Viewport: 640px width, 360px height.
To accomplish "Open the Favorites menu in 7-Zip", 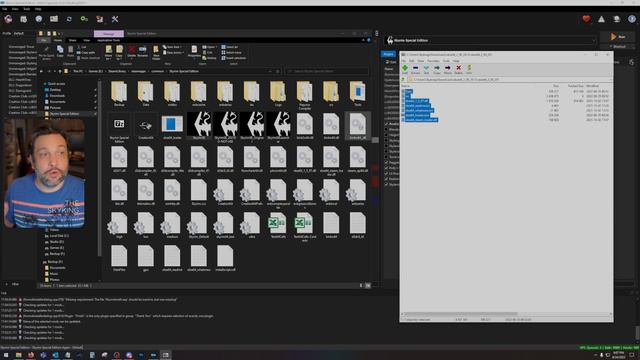I will coord(433,61).
